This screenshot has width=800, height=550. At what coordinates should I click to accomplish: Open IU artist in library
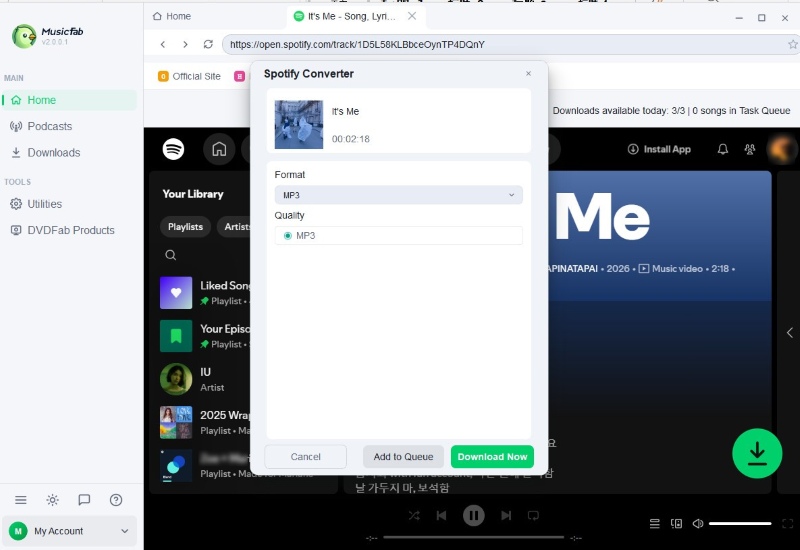pyautogui.click(x=206, y=379)
